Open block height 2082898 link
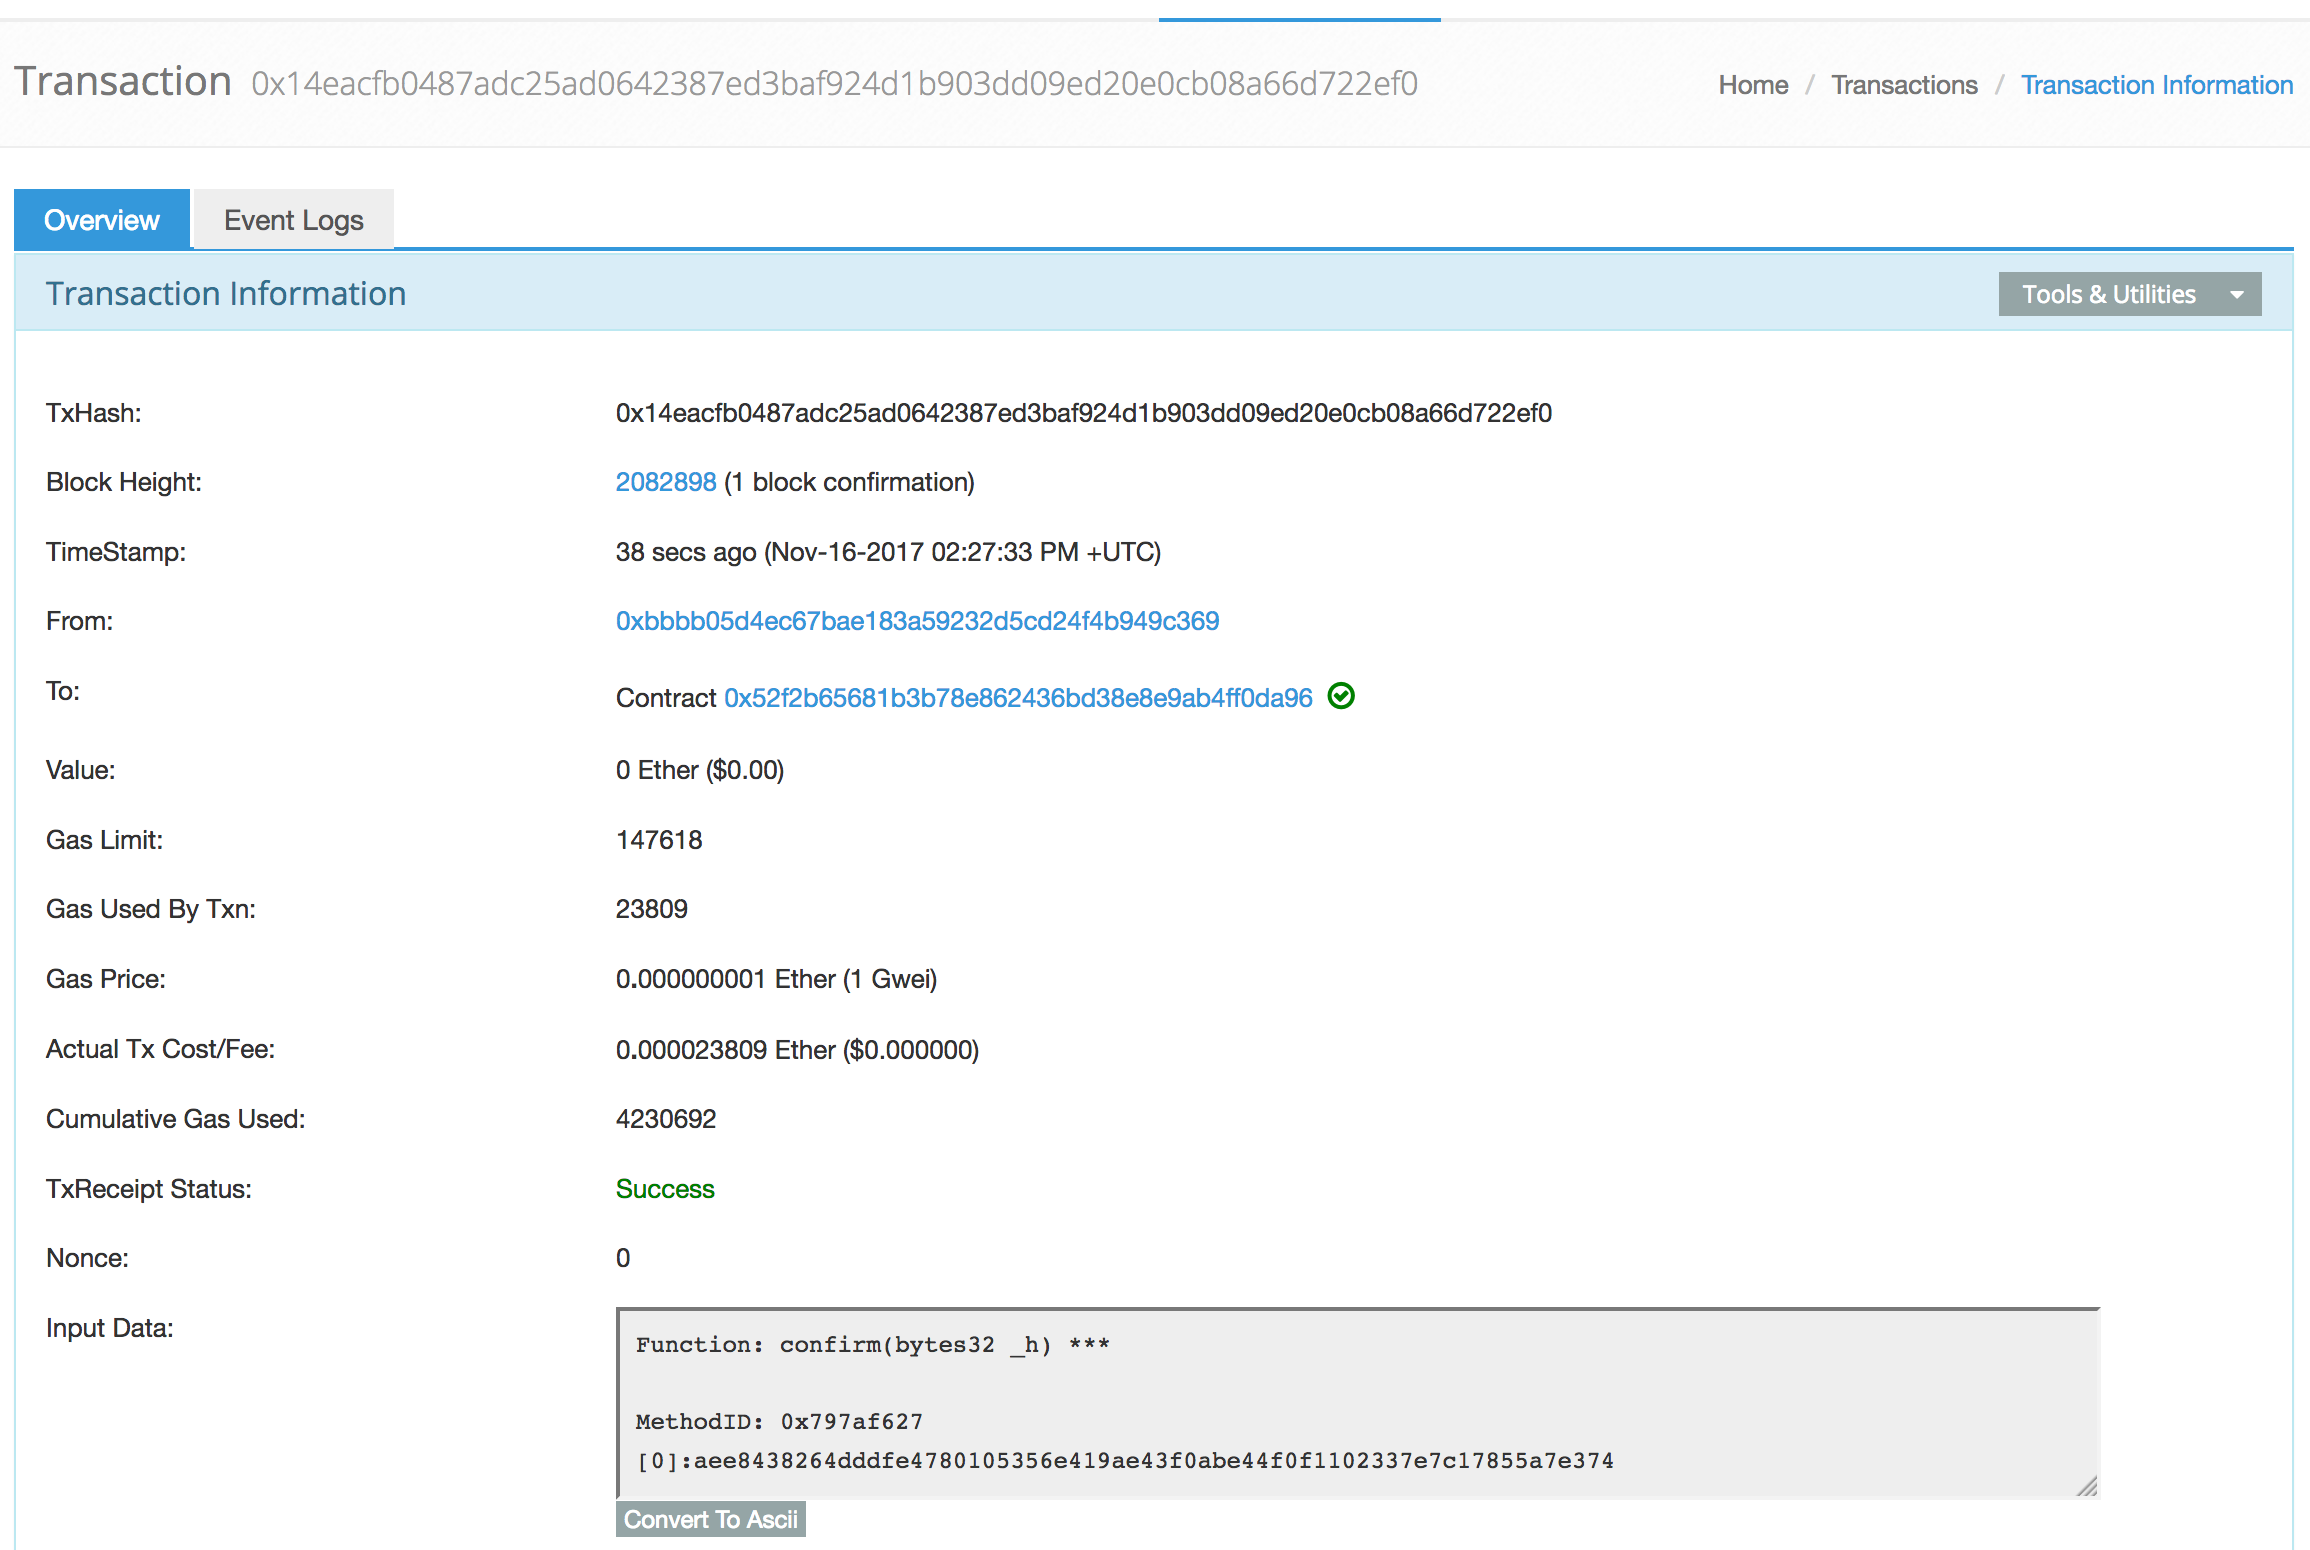2310x1550 pixels. tap(665, 483)
